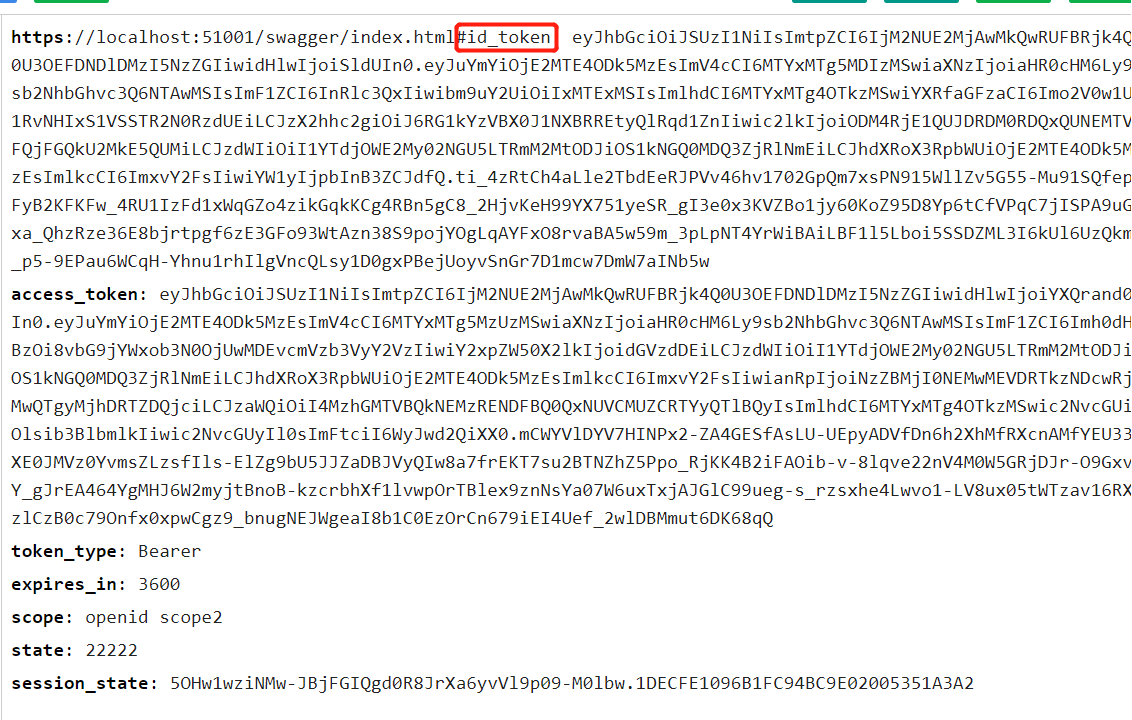Click the access_token line ending 6DK68qQ

click(x=392, y=519)
